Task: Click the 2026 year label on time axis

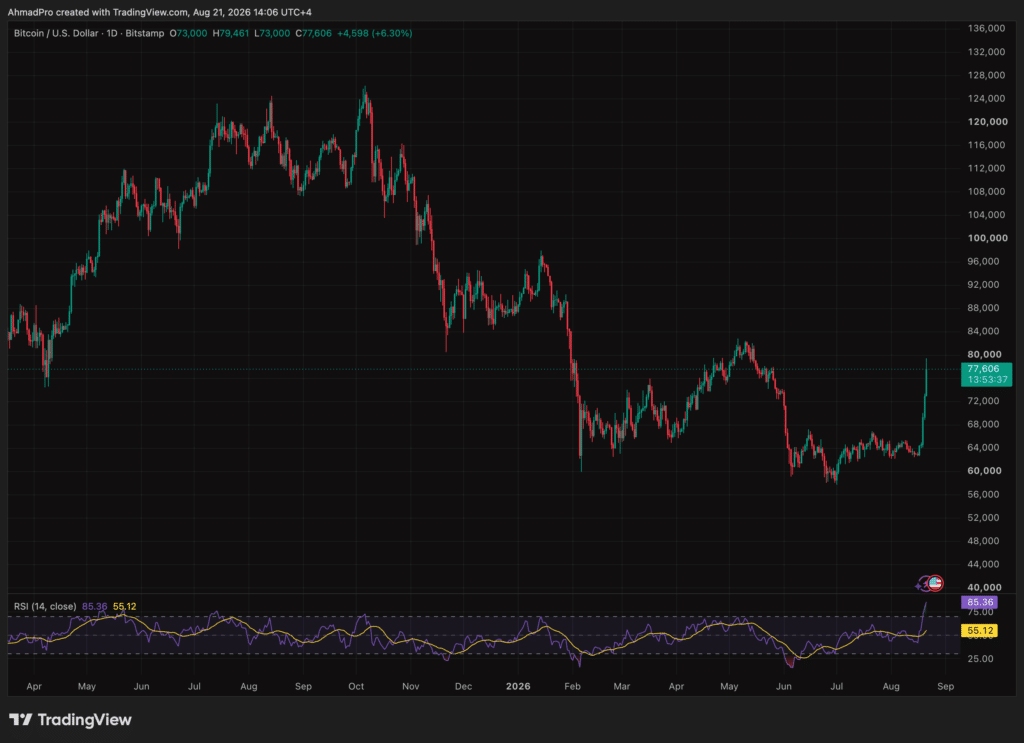Action: pyautogui.click(x=519, y=686)
